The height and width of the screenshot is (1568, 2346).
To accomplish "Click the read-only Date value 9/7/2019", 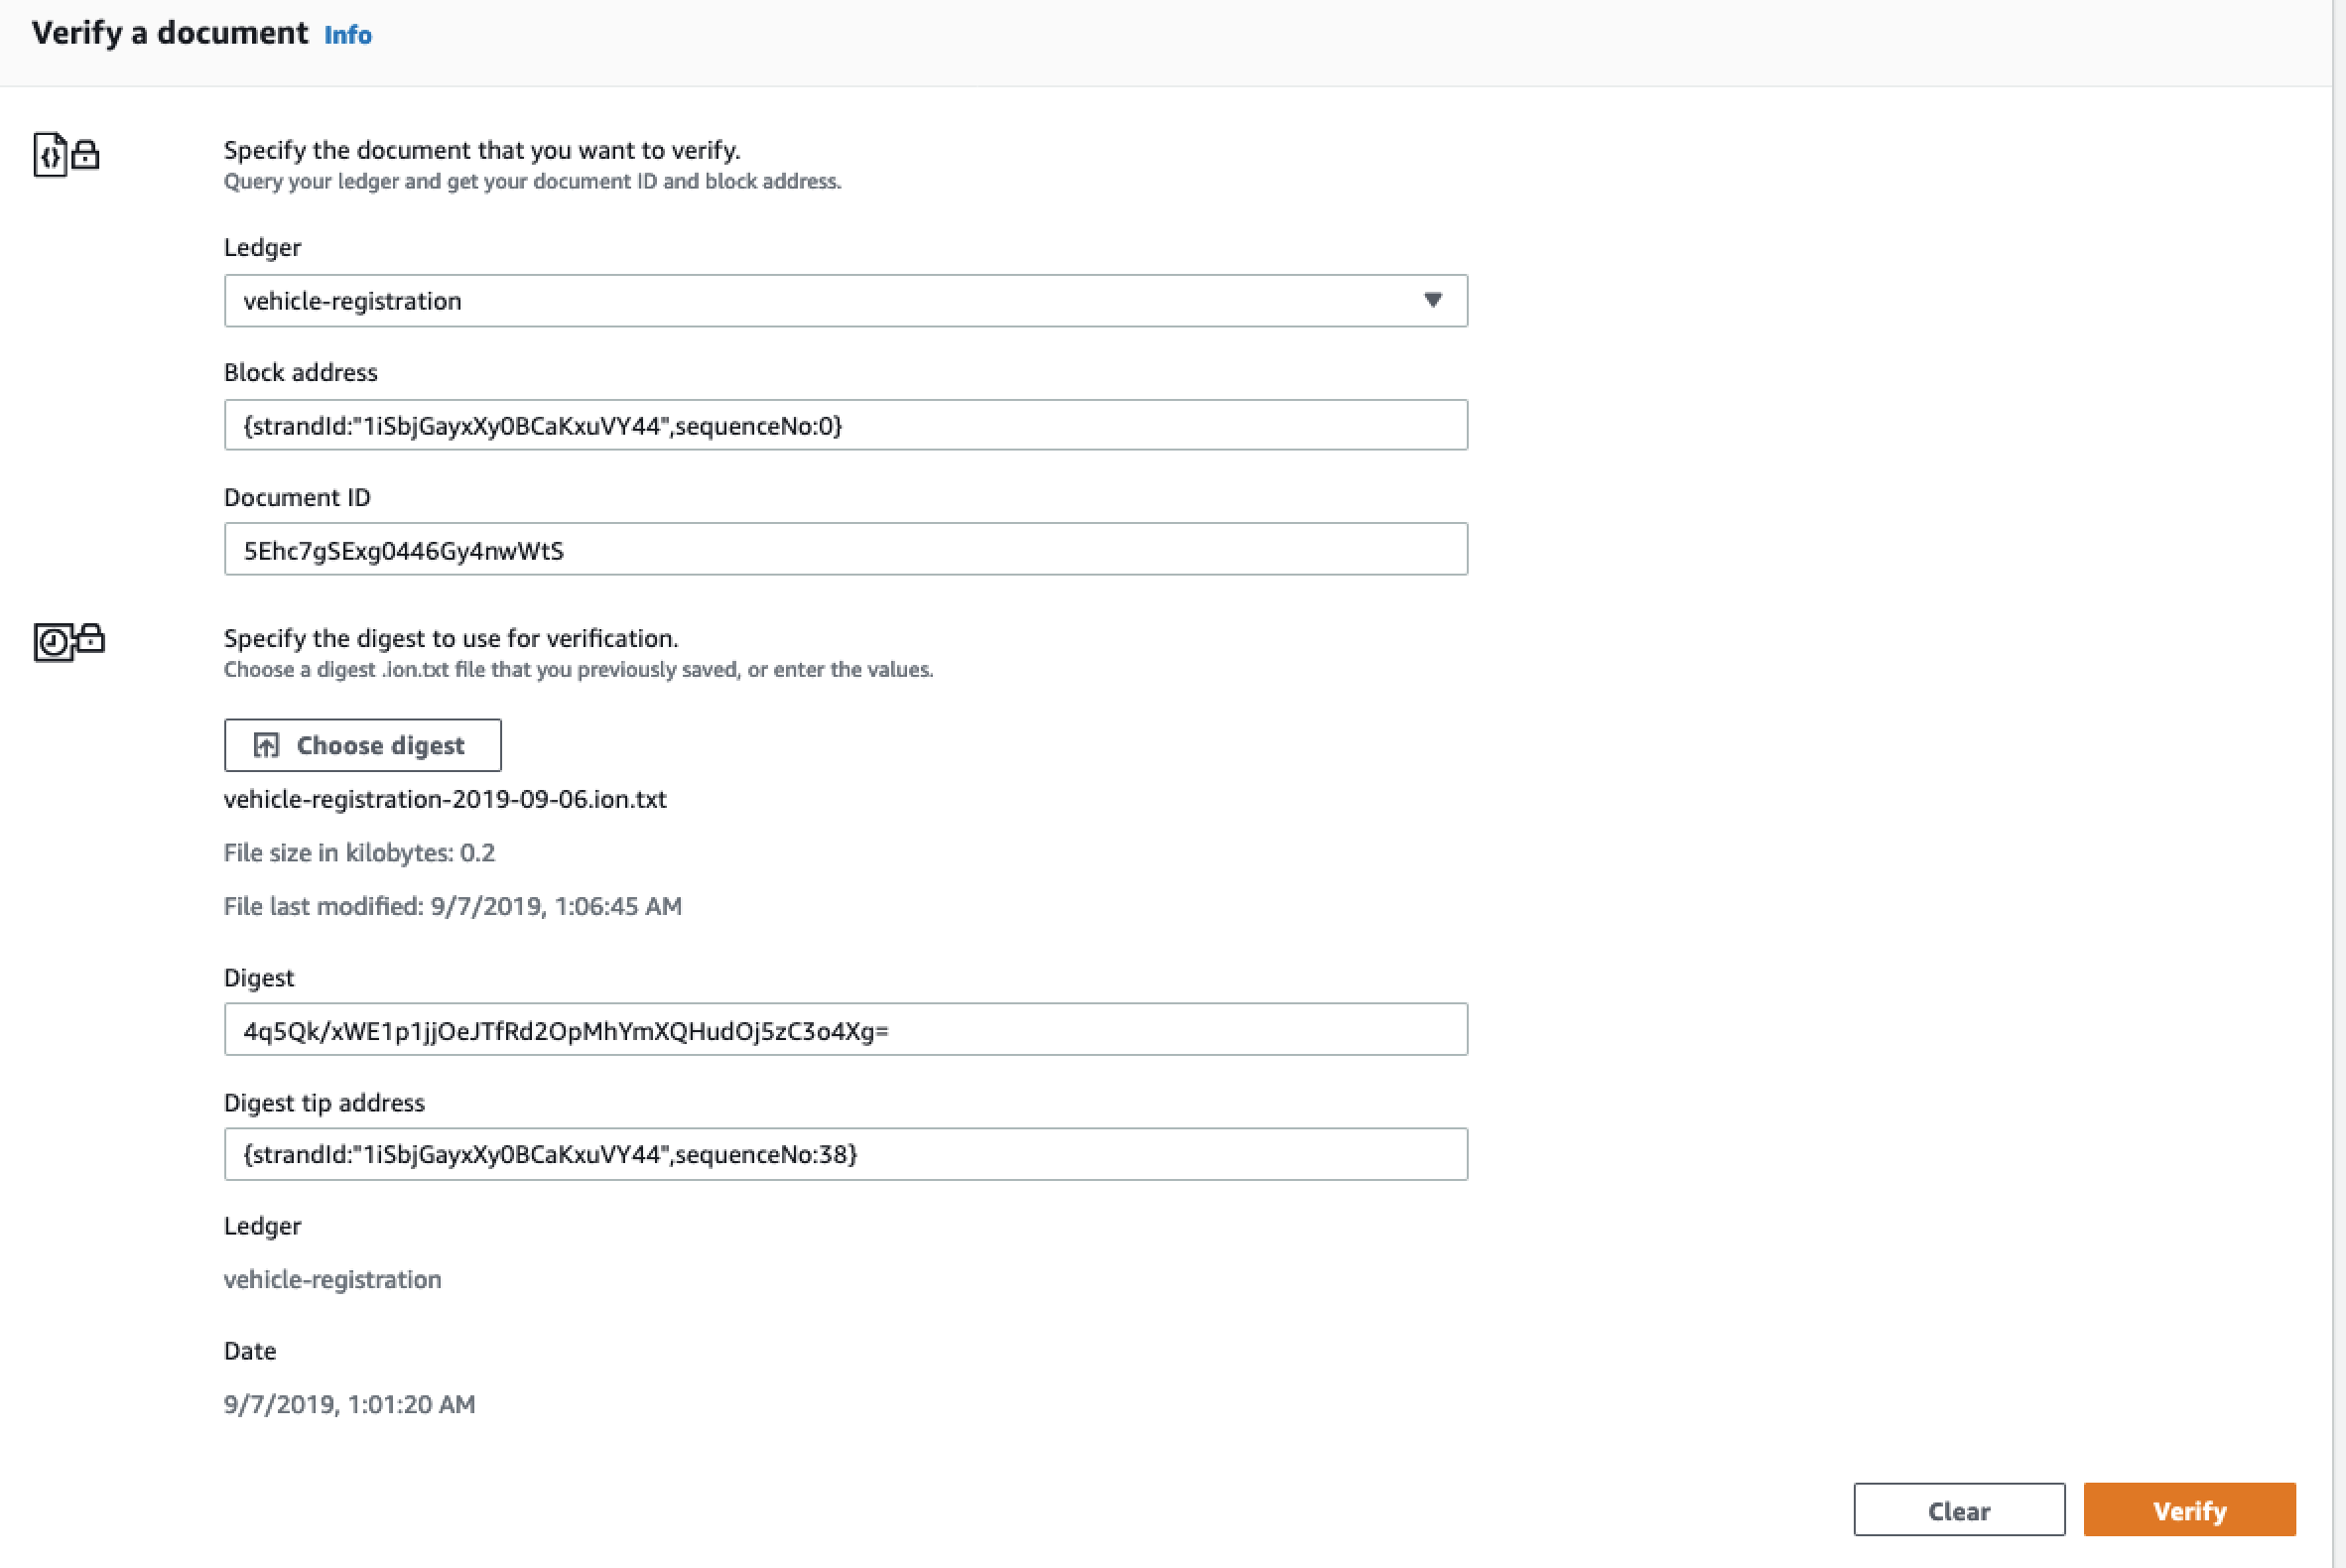I will coord(349,1404).
